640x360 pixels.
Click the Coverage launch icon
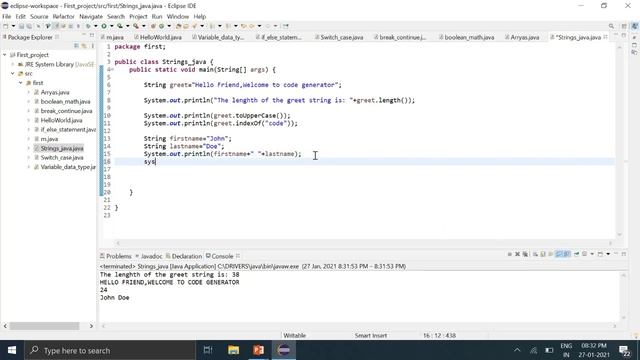pyautogui.click(x=120, y=26)
